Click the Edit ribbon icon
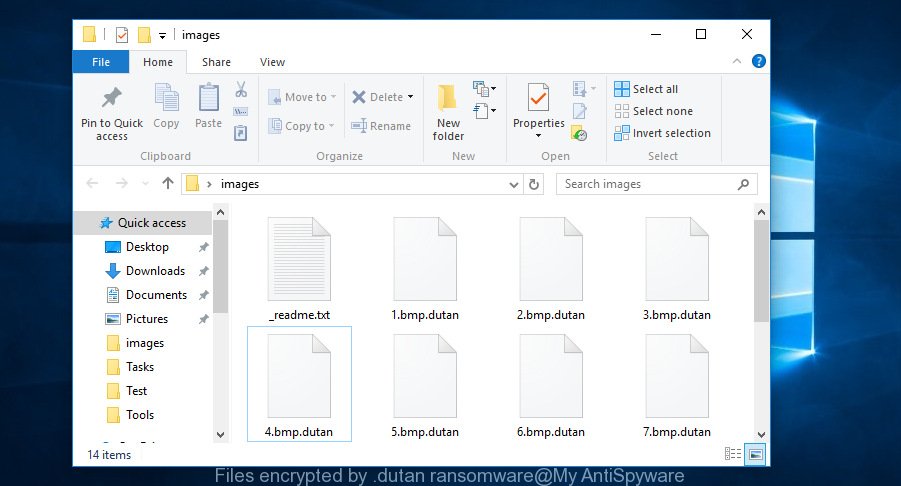This screenshot has height=486, width=901. point(580,111)
